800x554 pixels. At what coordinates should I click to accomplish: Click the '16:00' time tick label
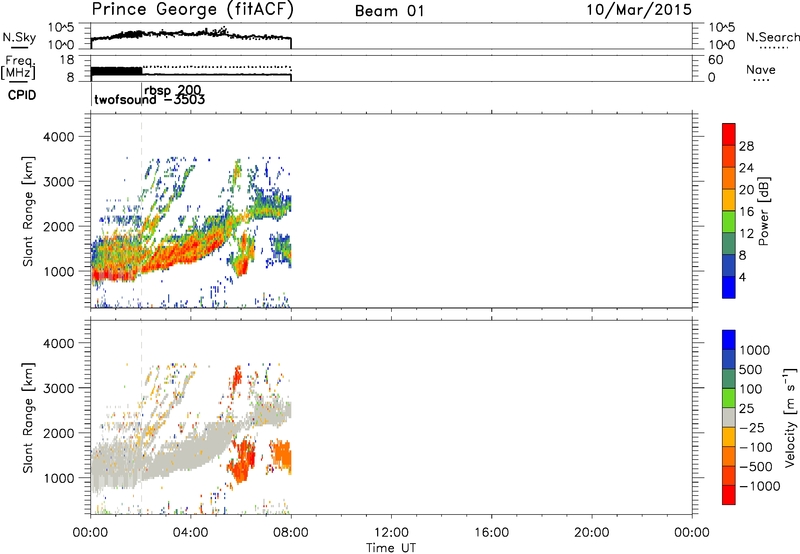pyautogui.click(x=491, y=533)
